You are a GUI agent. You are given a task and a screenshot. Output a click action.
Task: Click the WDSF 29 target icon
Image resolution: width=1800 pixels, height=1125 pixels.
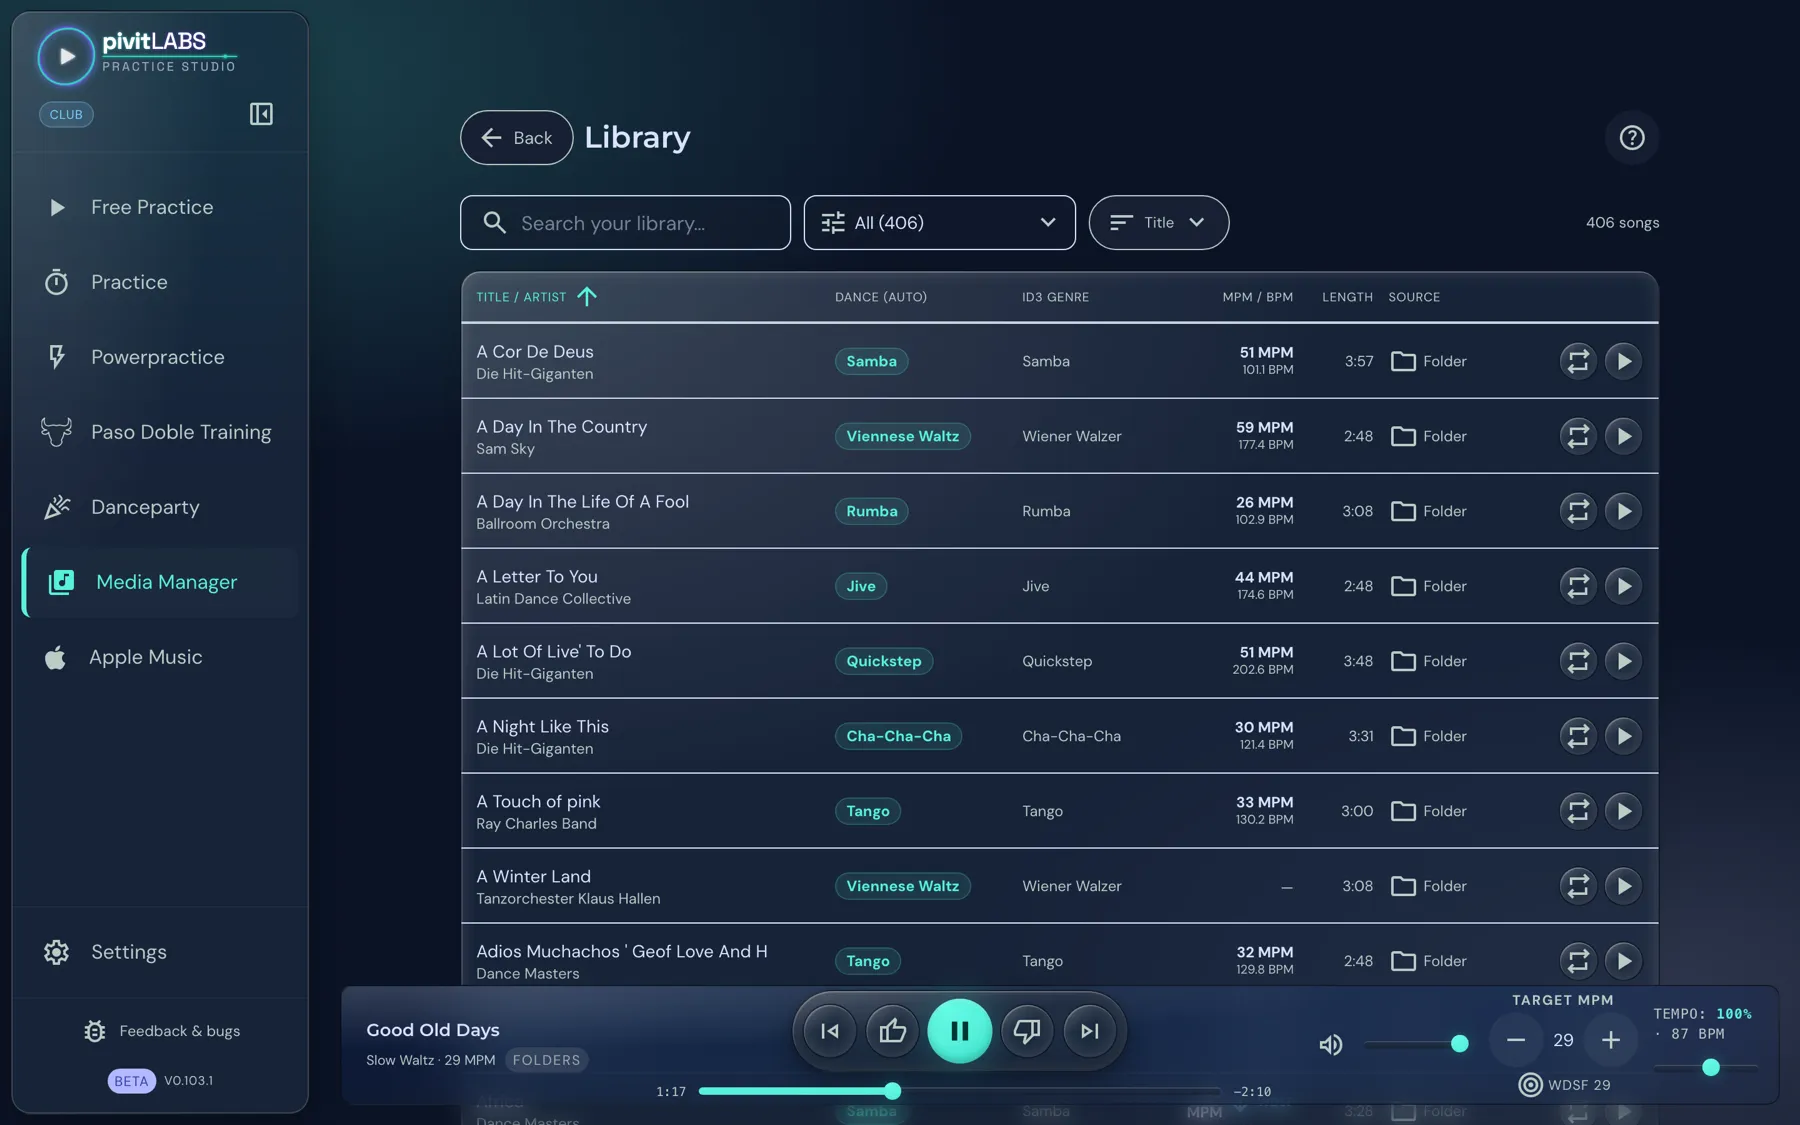click(1530, 1084)
